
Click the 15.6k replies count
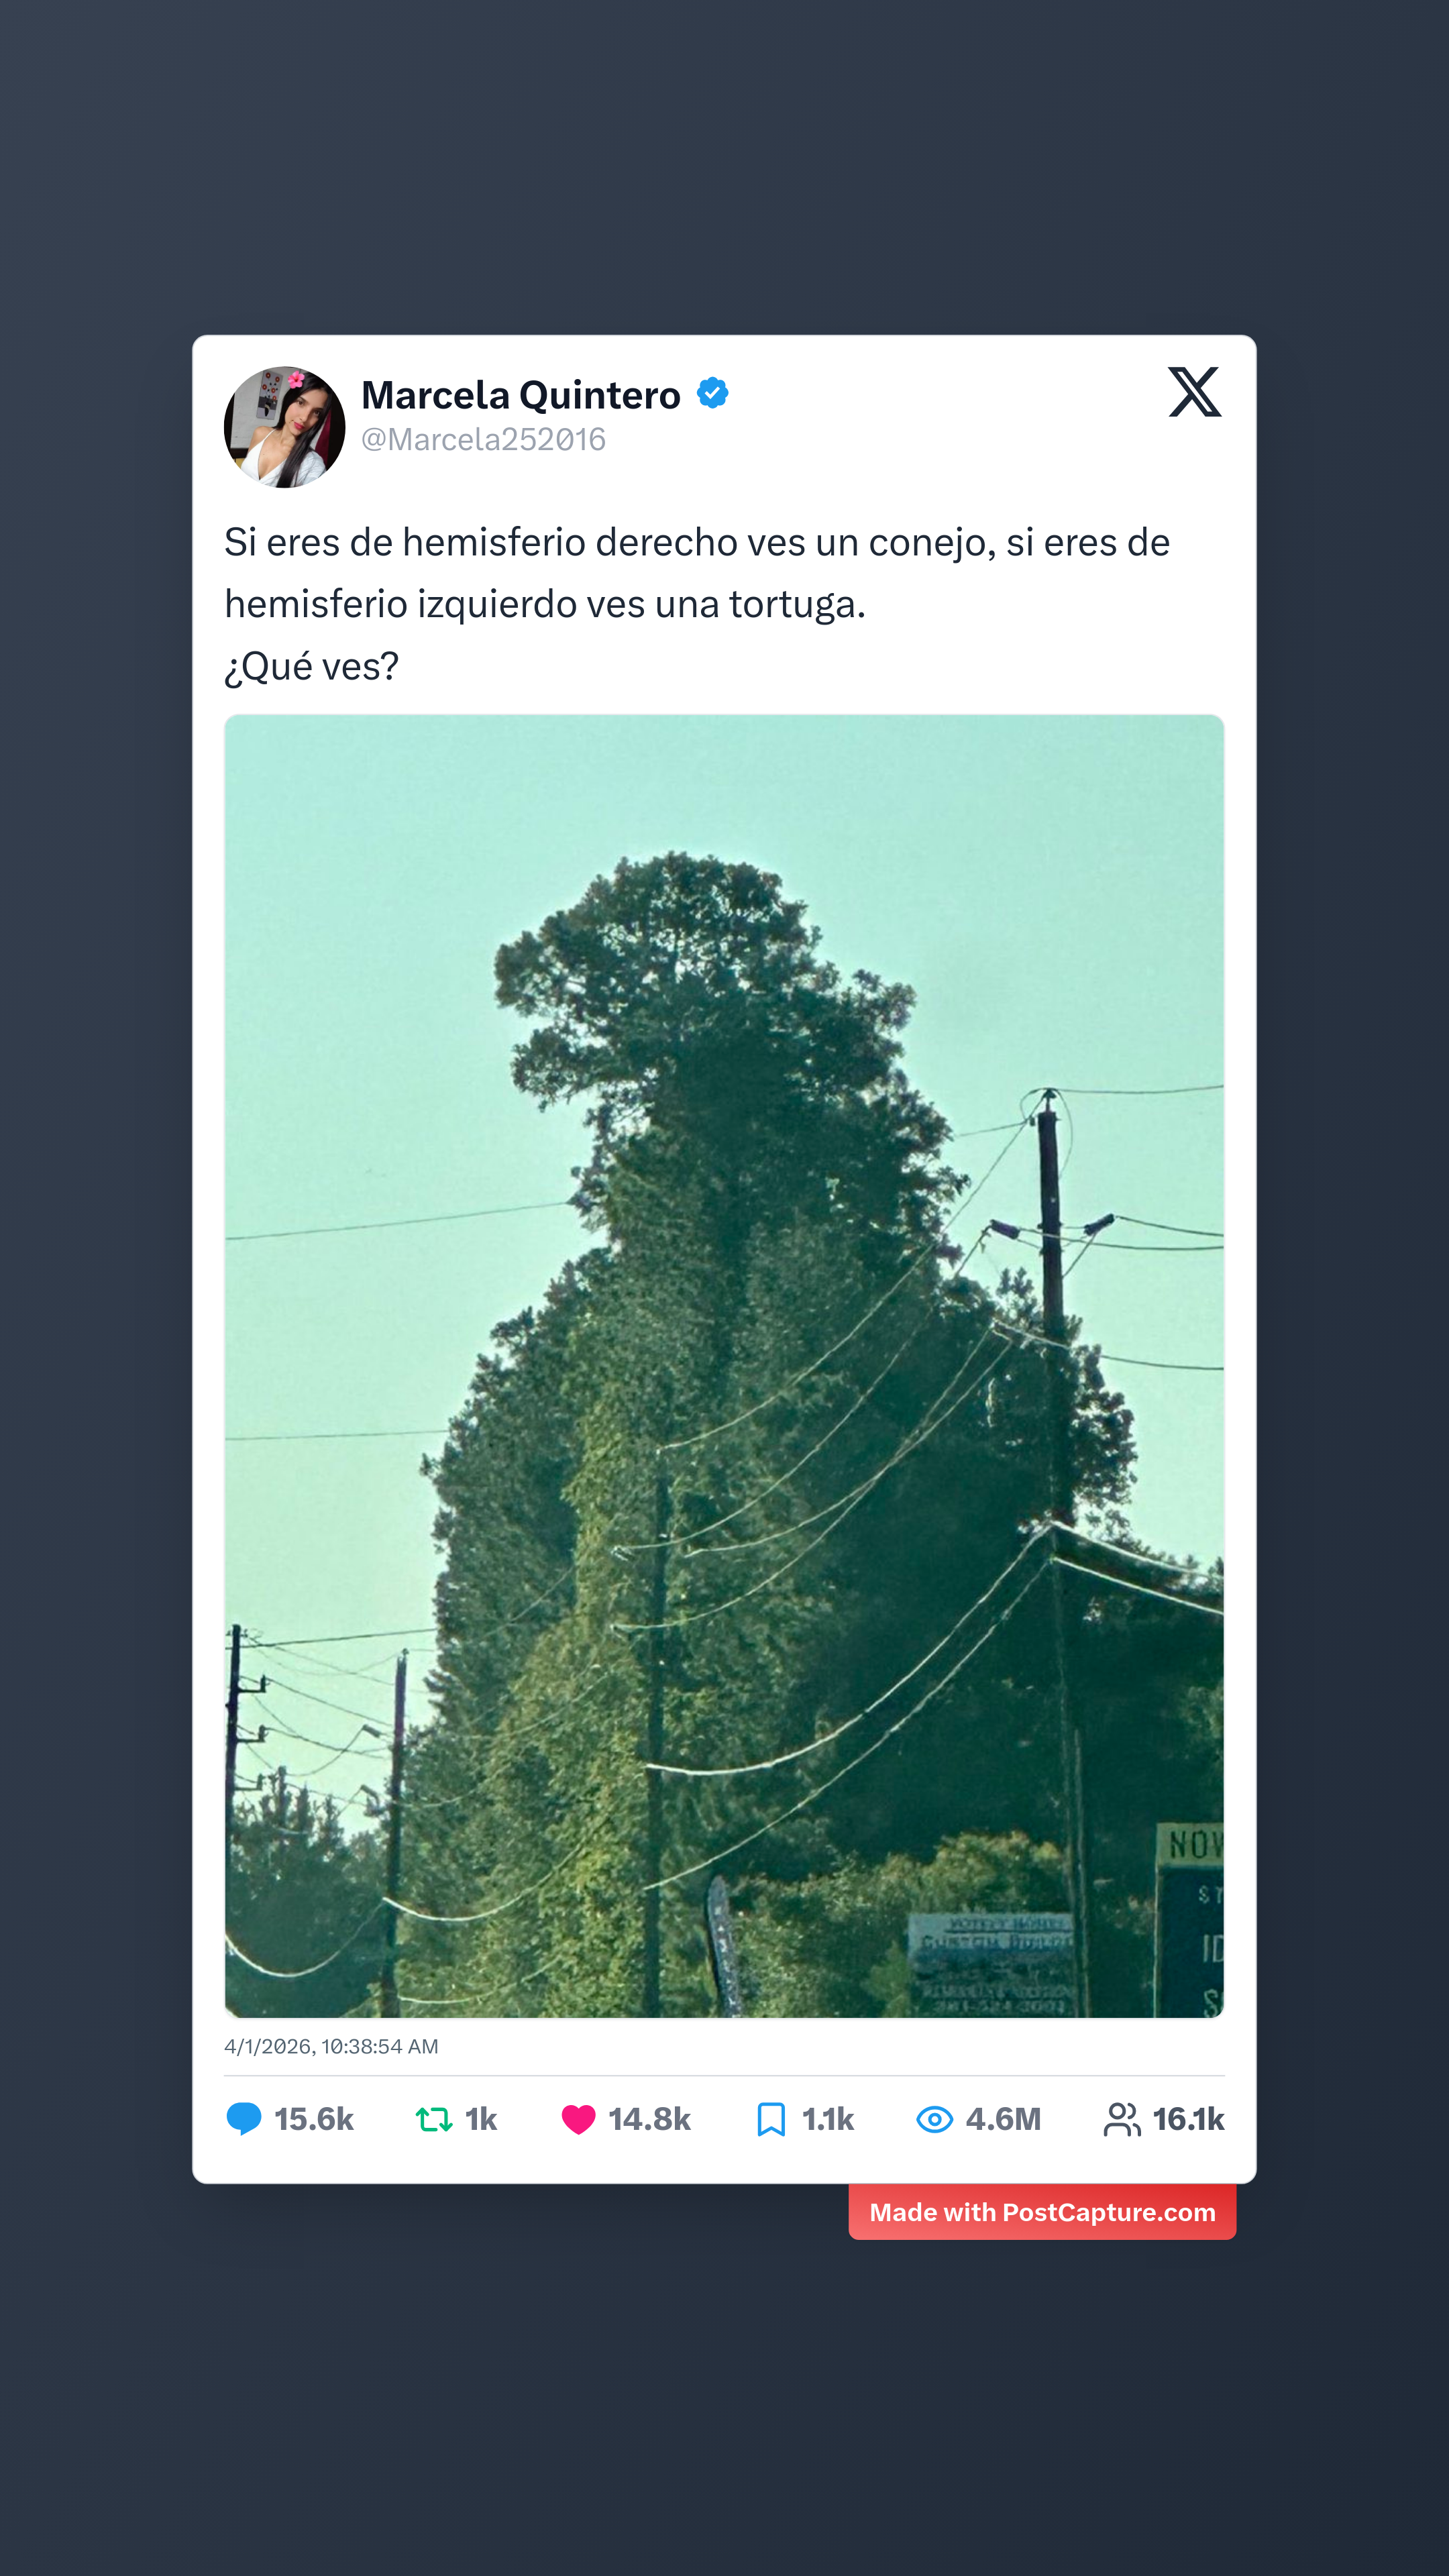[x=314, y=2119]
